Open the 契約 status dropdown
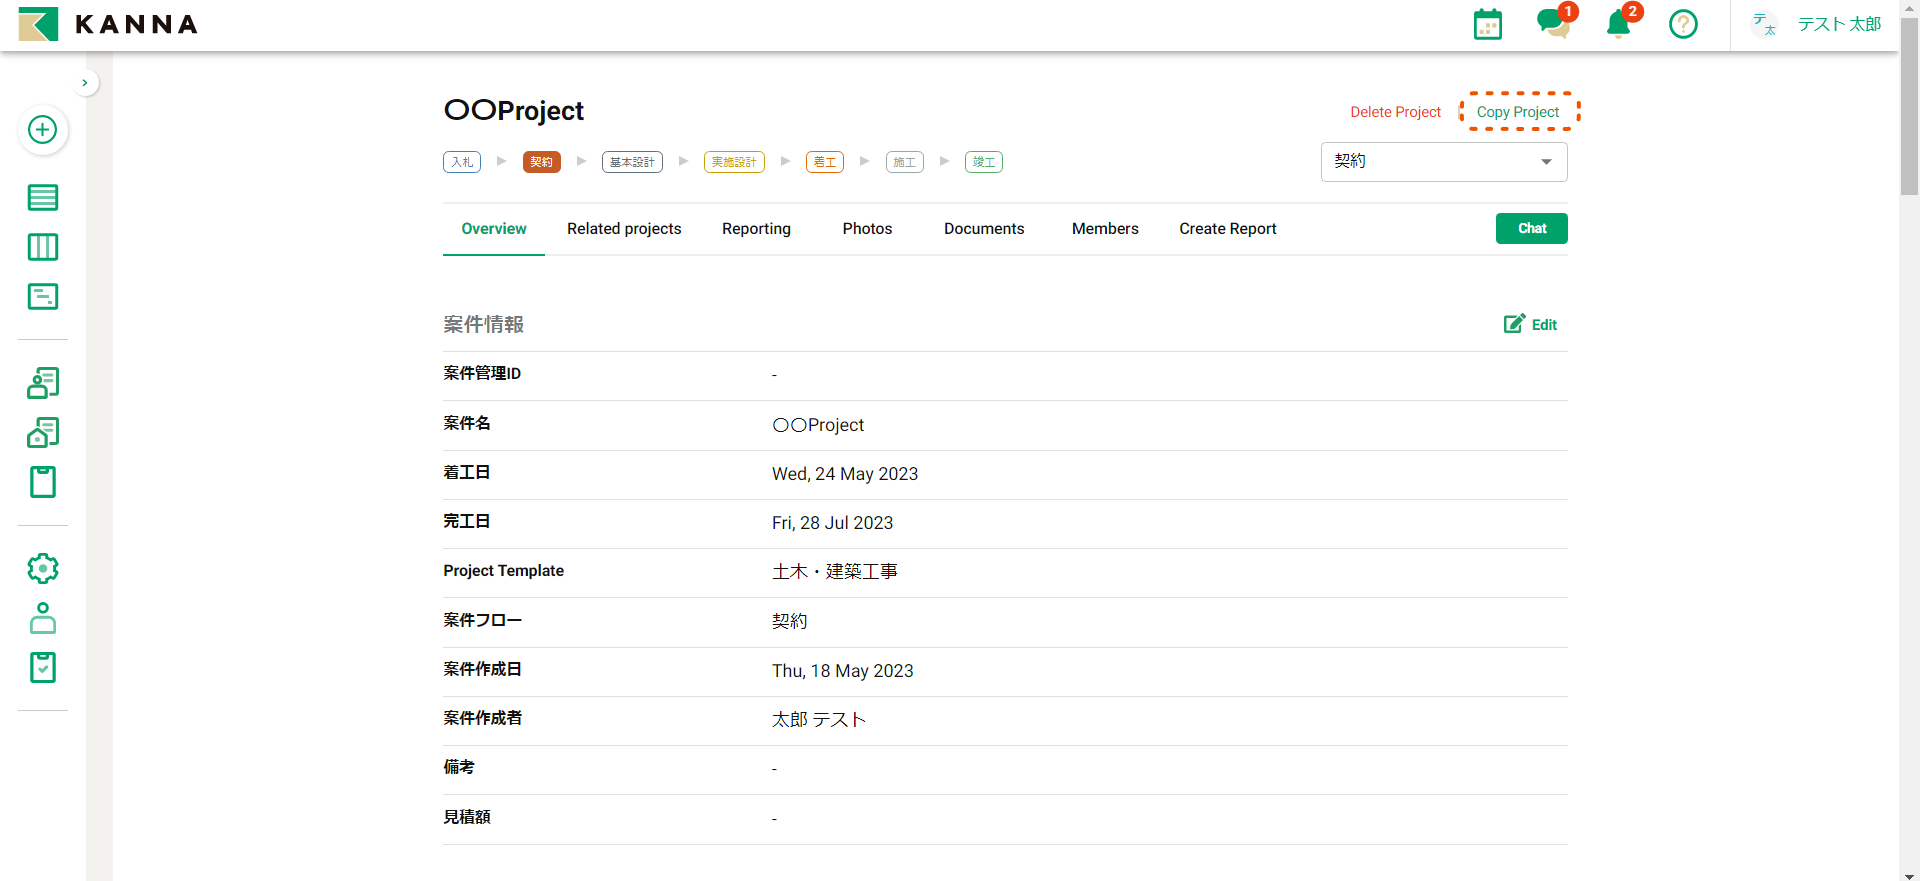 coord(1443,162)
